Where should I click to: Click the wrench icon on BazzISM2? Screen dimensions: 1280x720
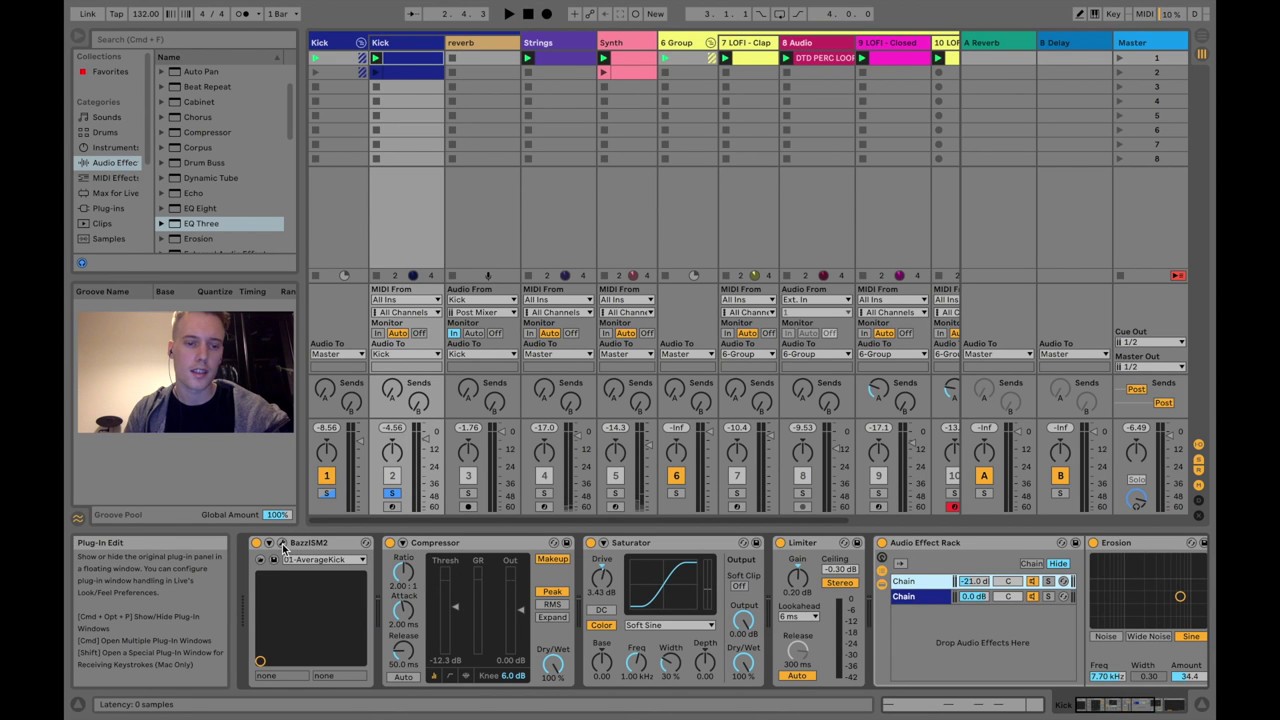coord(281,543)
